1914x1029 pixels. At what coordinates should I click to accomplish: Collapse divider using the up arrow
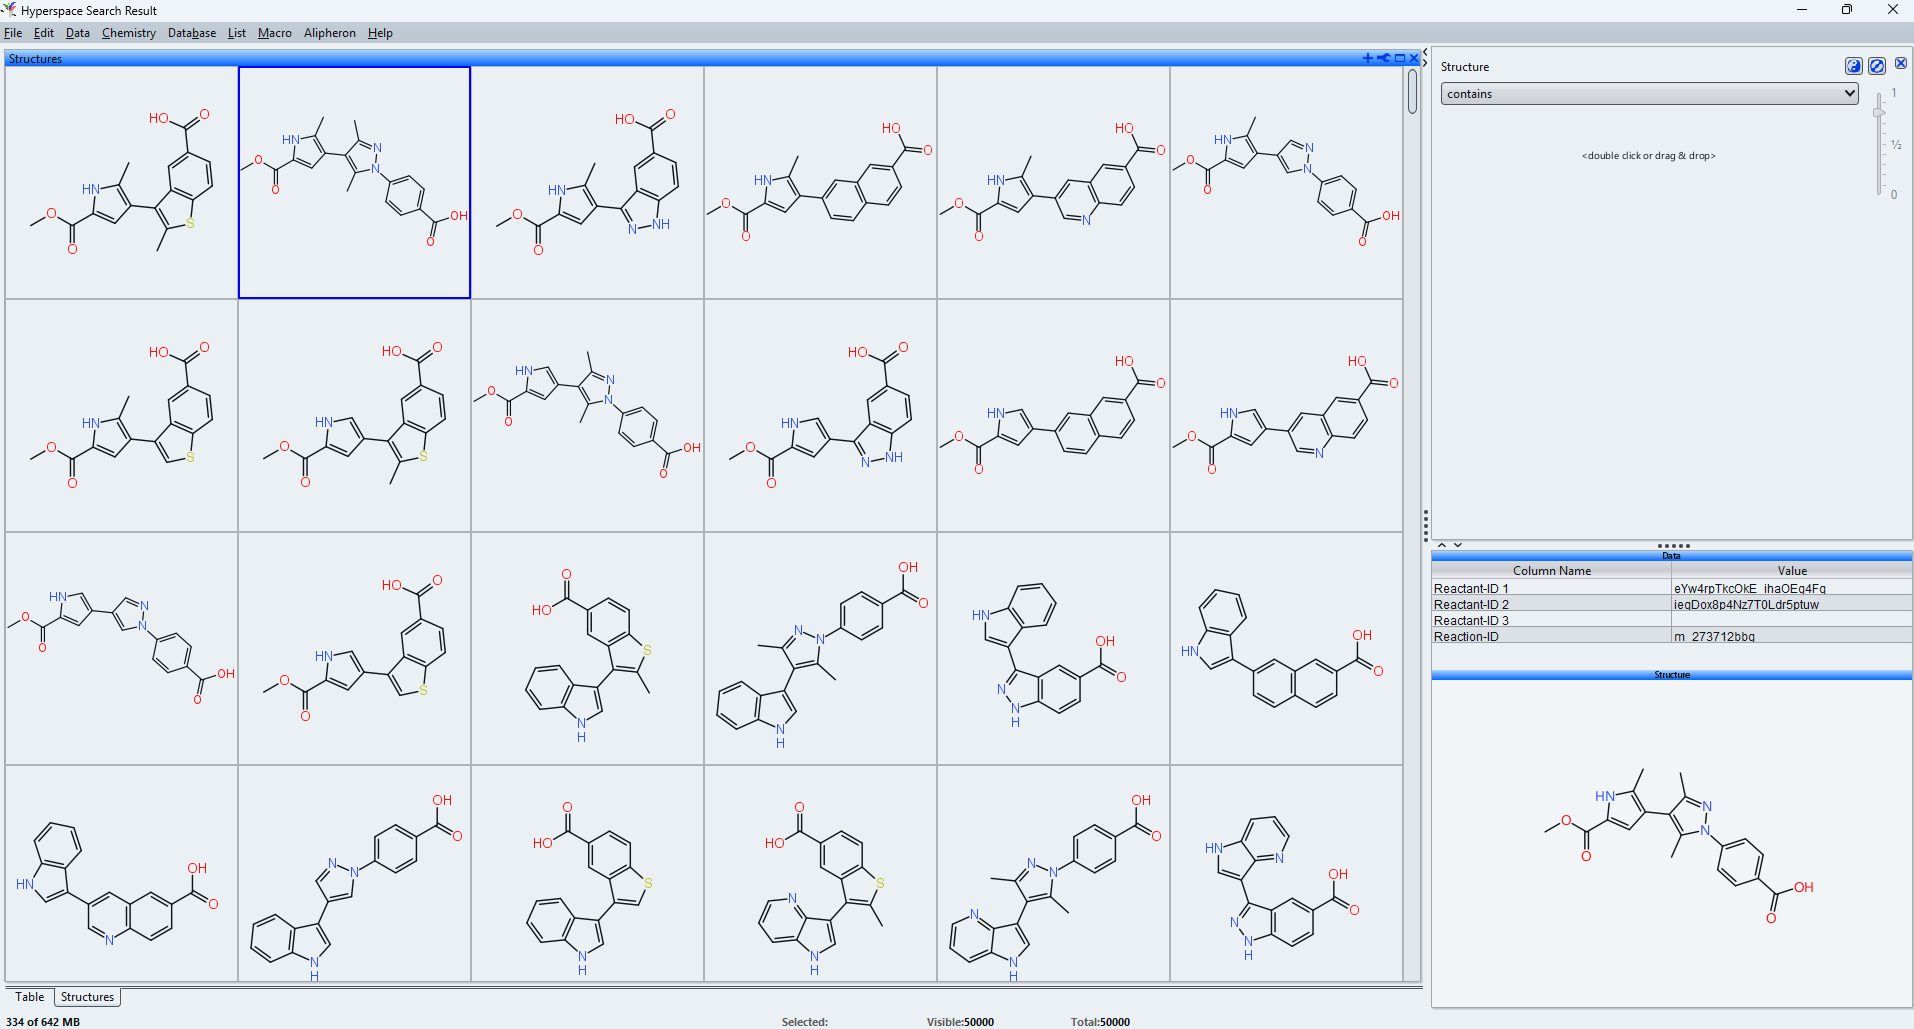[x=1442, y=545]
